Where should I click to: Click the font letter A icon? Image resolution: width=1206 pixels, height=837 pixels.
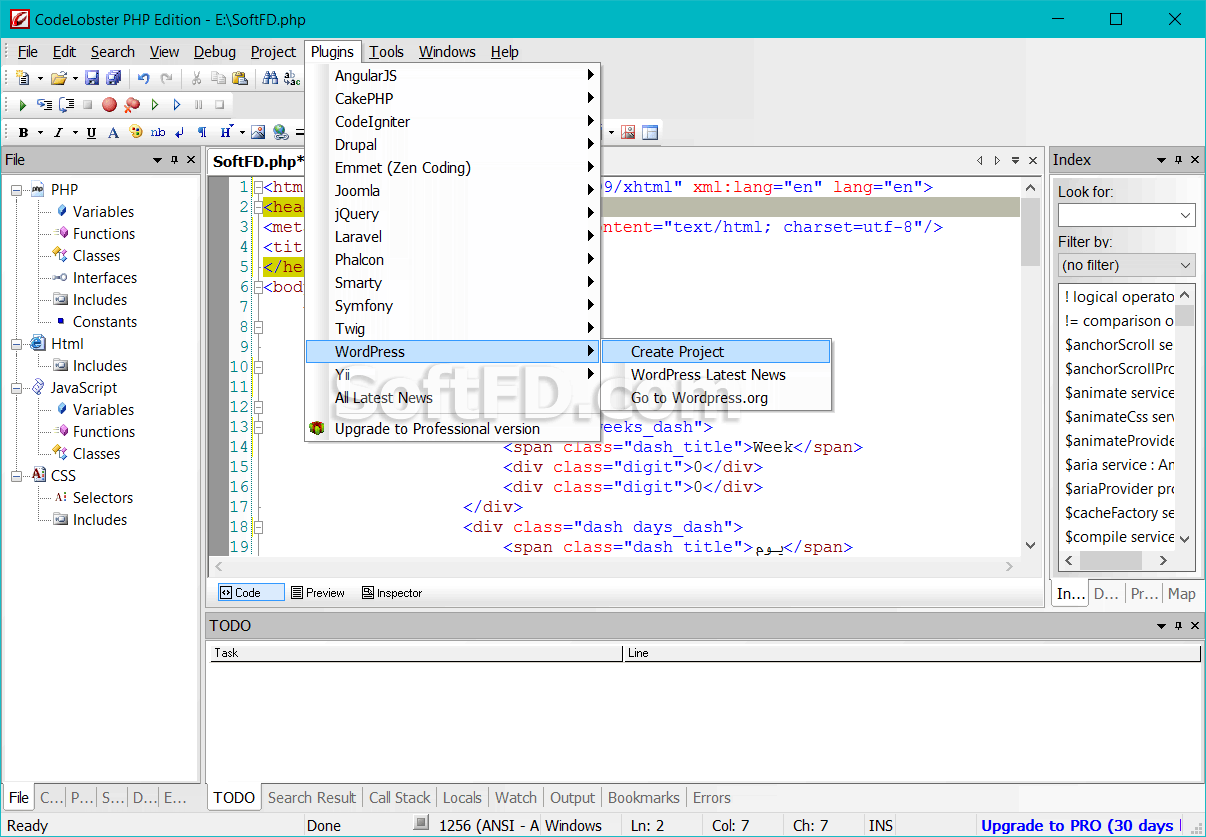(113, 132)
